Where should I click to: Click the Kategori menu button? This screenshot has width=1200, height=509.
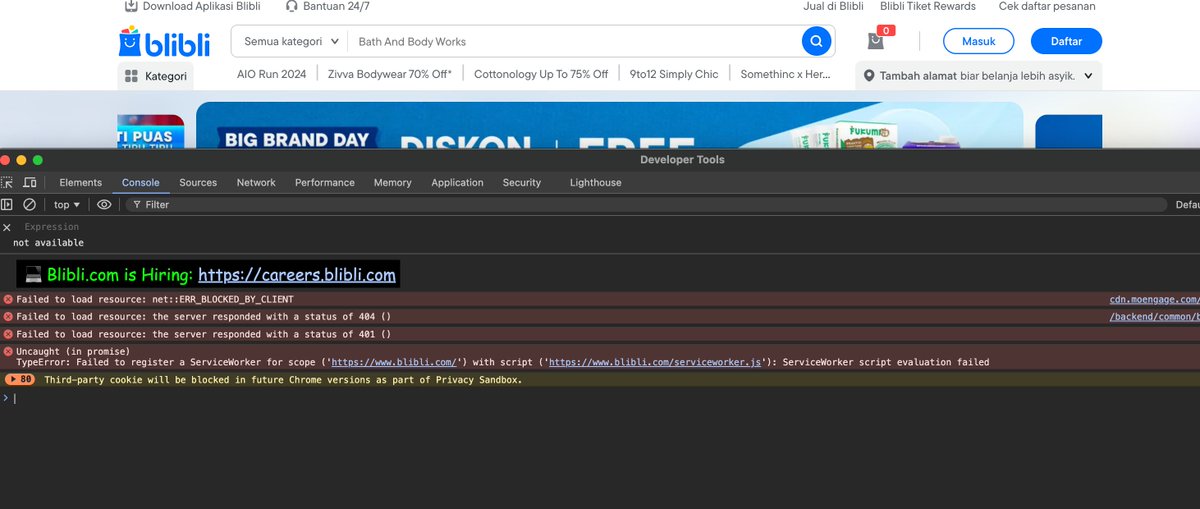coord(155,76)
